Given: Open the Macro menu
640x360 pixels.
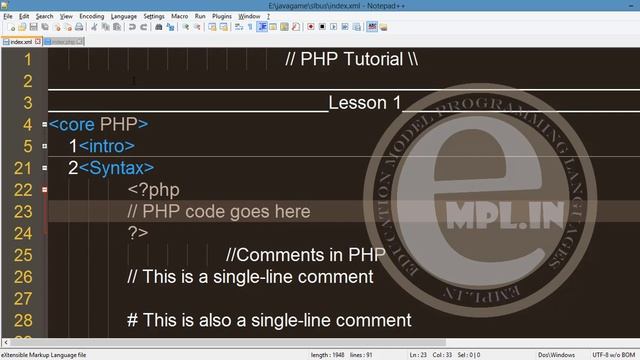Looking at the screenshot, I should pos(180,16).
